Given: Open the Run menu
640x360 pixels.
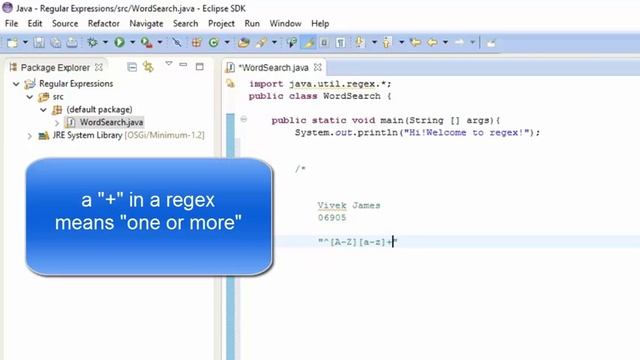Looking at the screenshot, I should point(252,24).
